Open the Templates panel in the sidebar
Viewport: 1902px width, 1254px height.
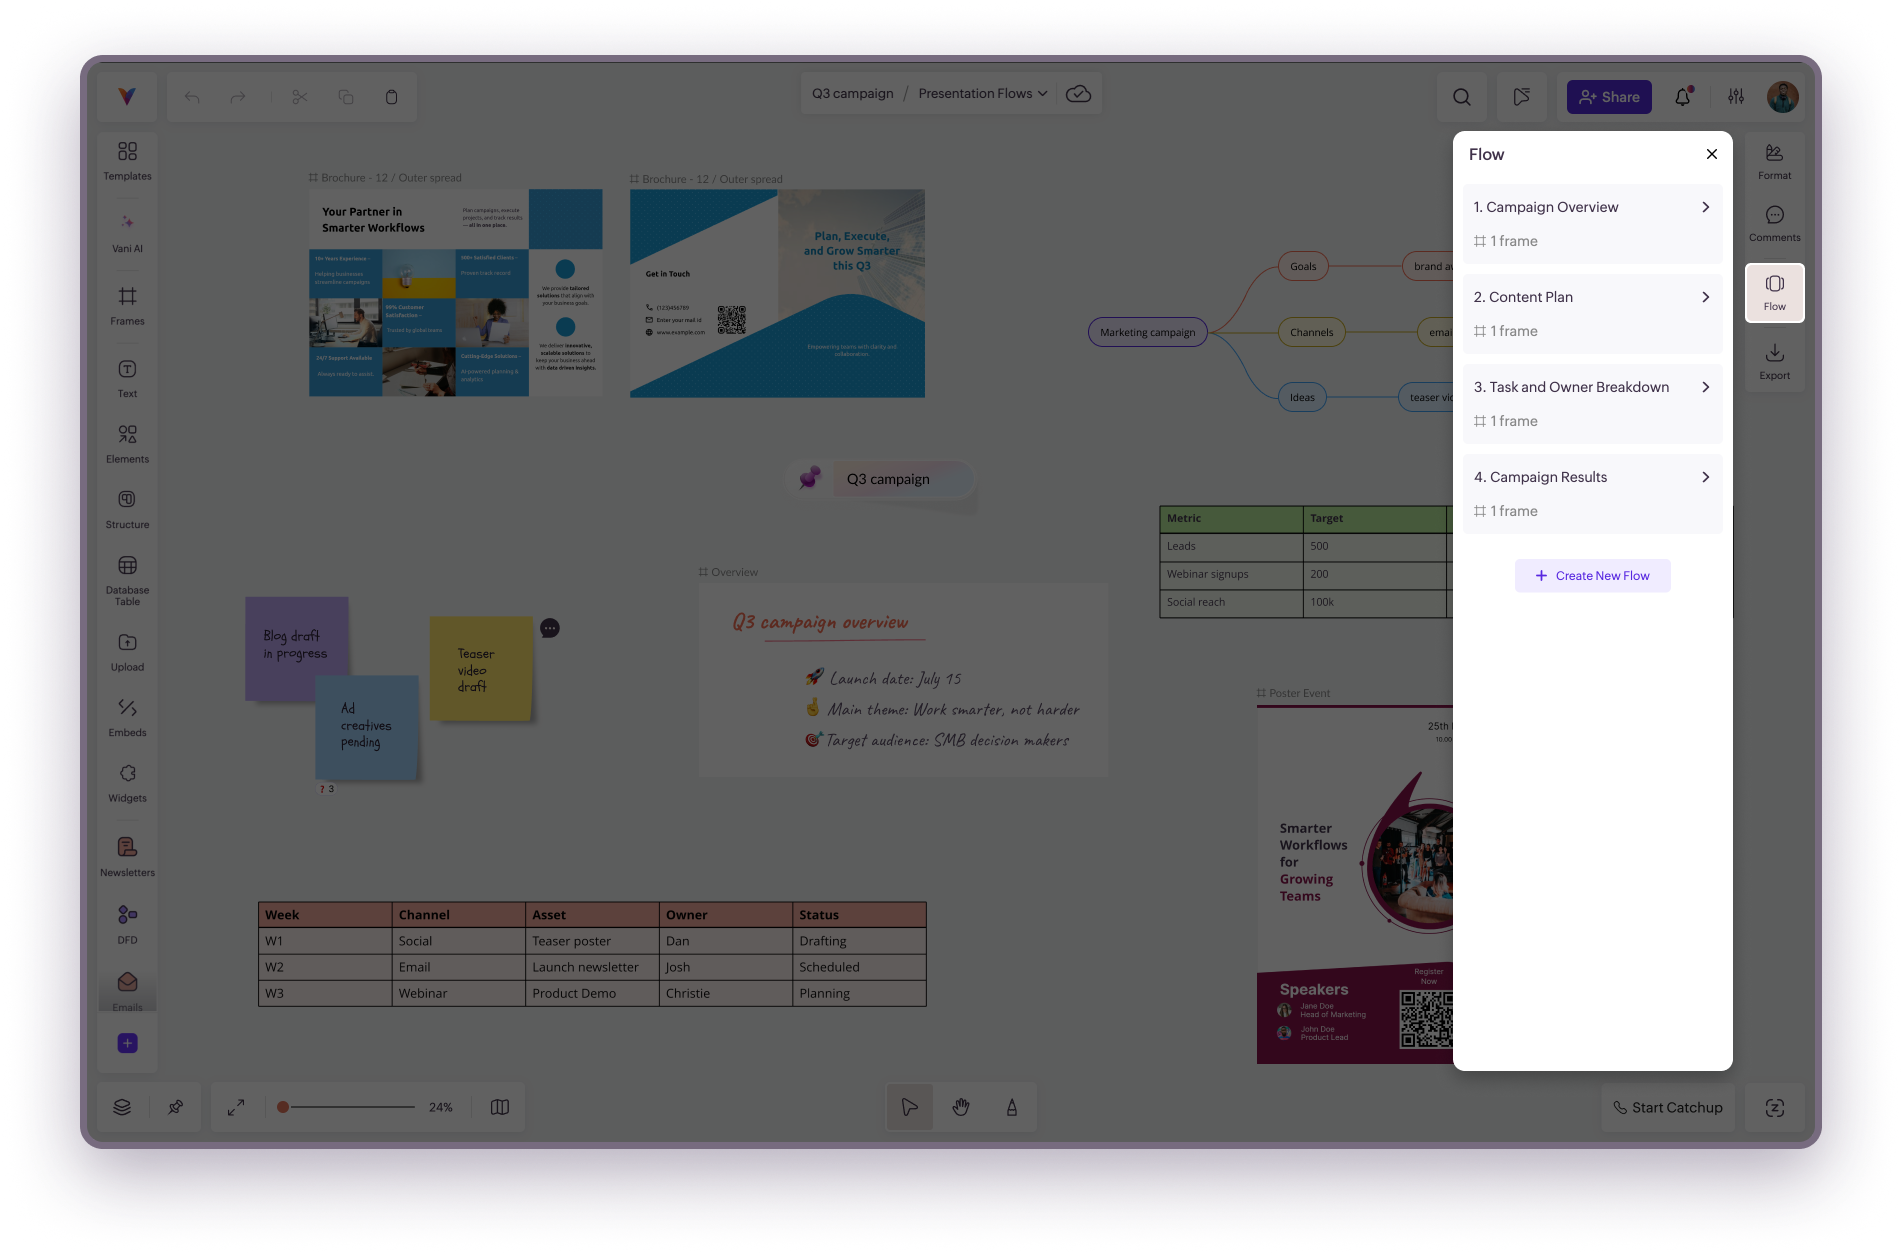tap(127, 160)
